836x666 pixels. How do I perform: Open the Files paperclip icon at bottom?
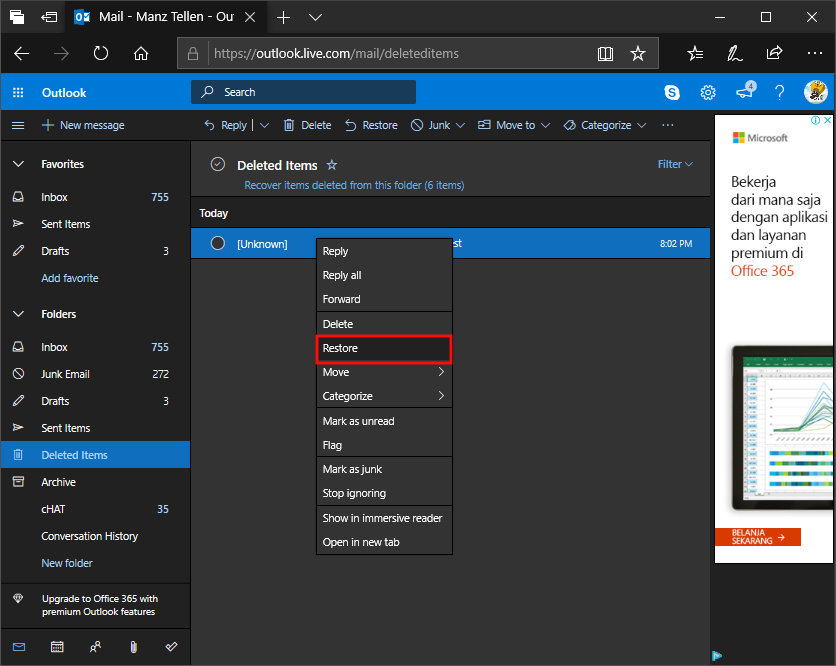[x=133, y=646]
